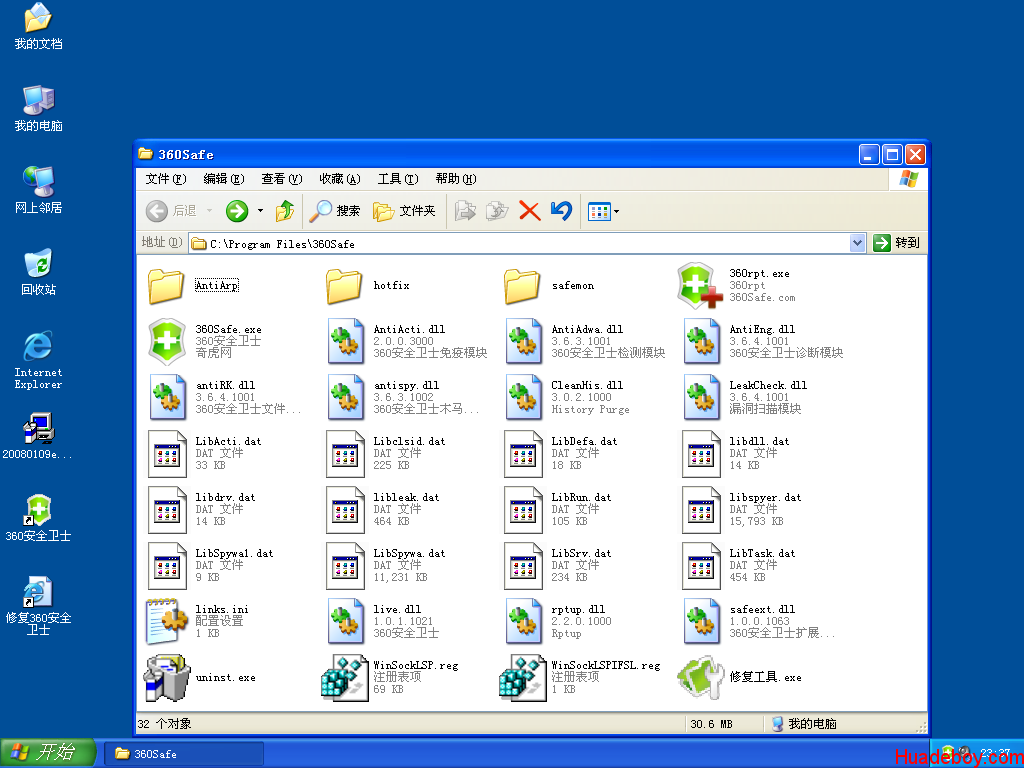Open the 帮助(H) menu
Screen dimensions: 1024x768
(x=456, y=179)
